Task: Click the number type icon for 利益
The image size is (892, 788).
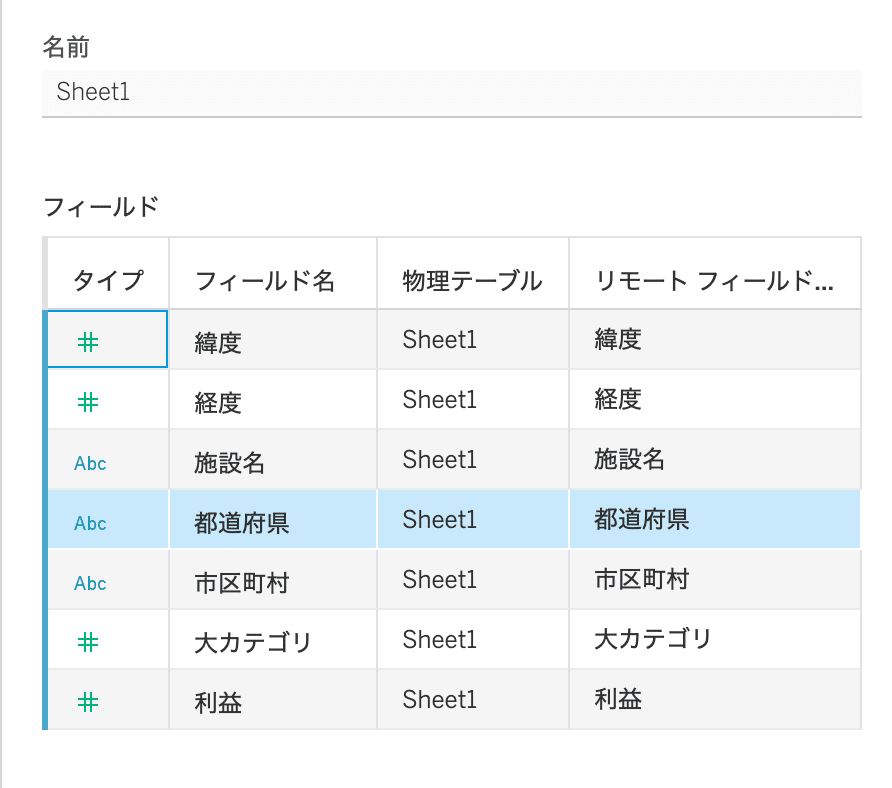Action: [x=88, y=703]
